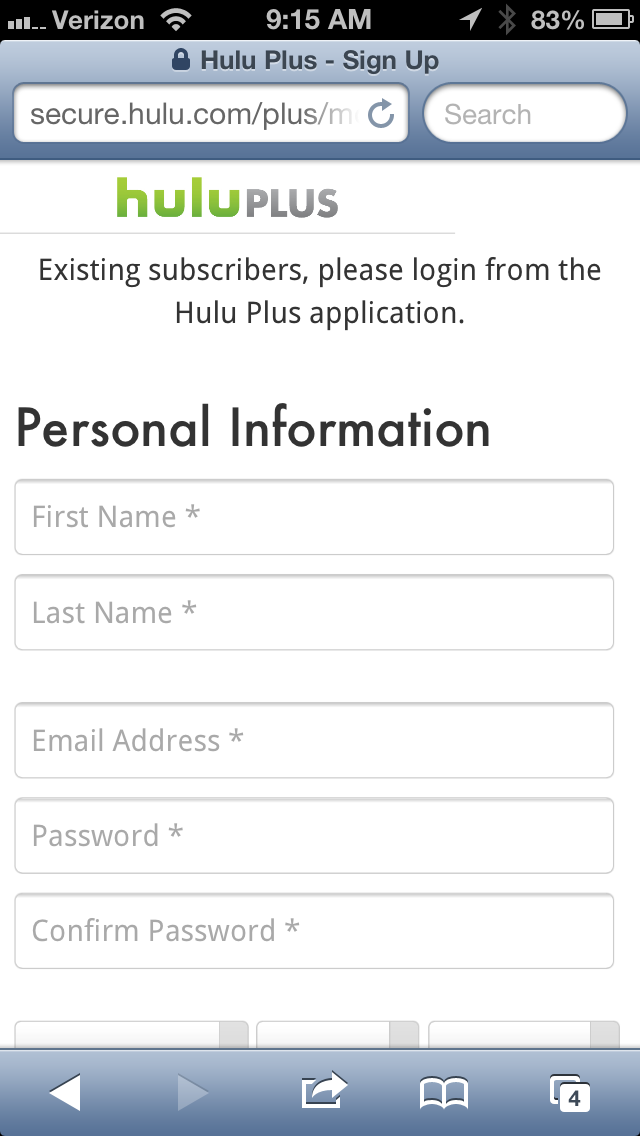Focus the First Name field

(x=314, y=517)
